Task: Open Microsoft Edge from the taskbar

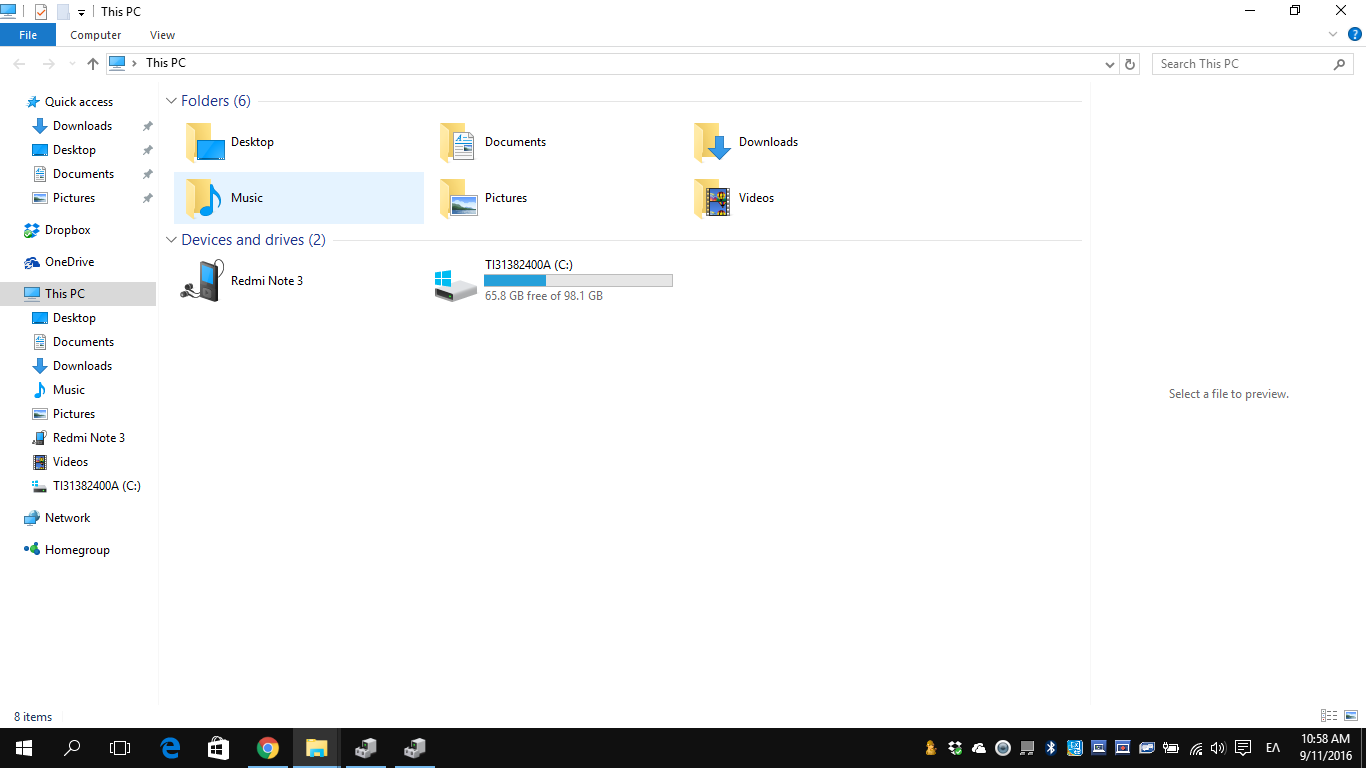Action: 170,748
